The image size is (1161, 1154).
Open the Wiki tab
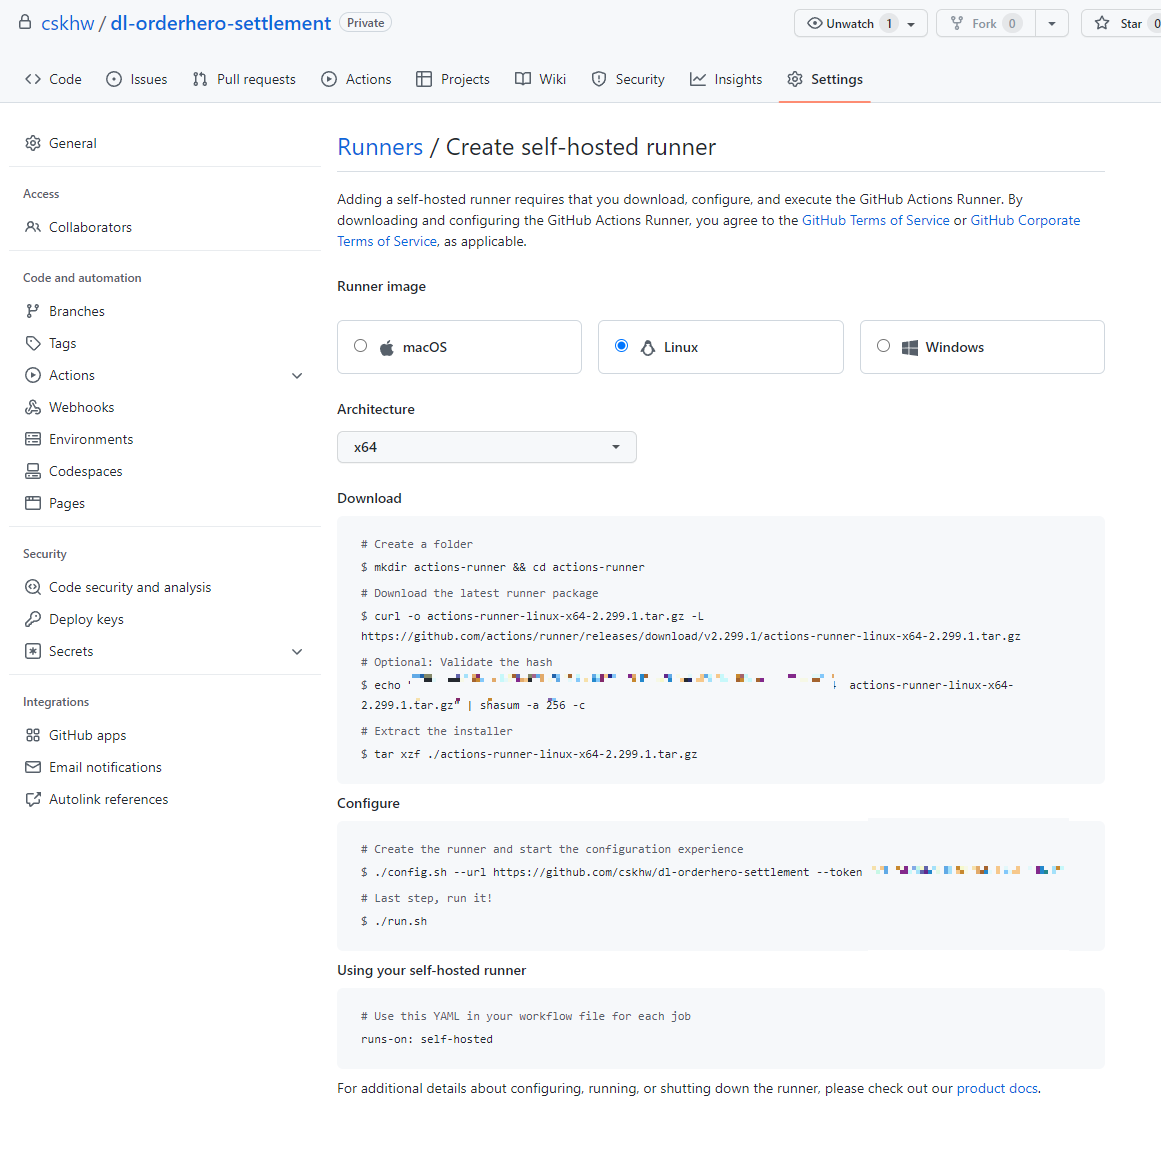coord(541,79)
